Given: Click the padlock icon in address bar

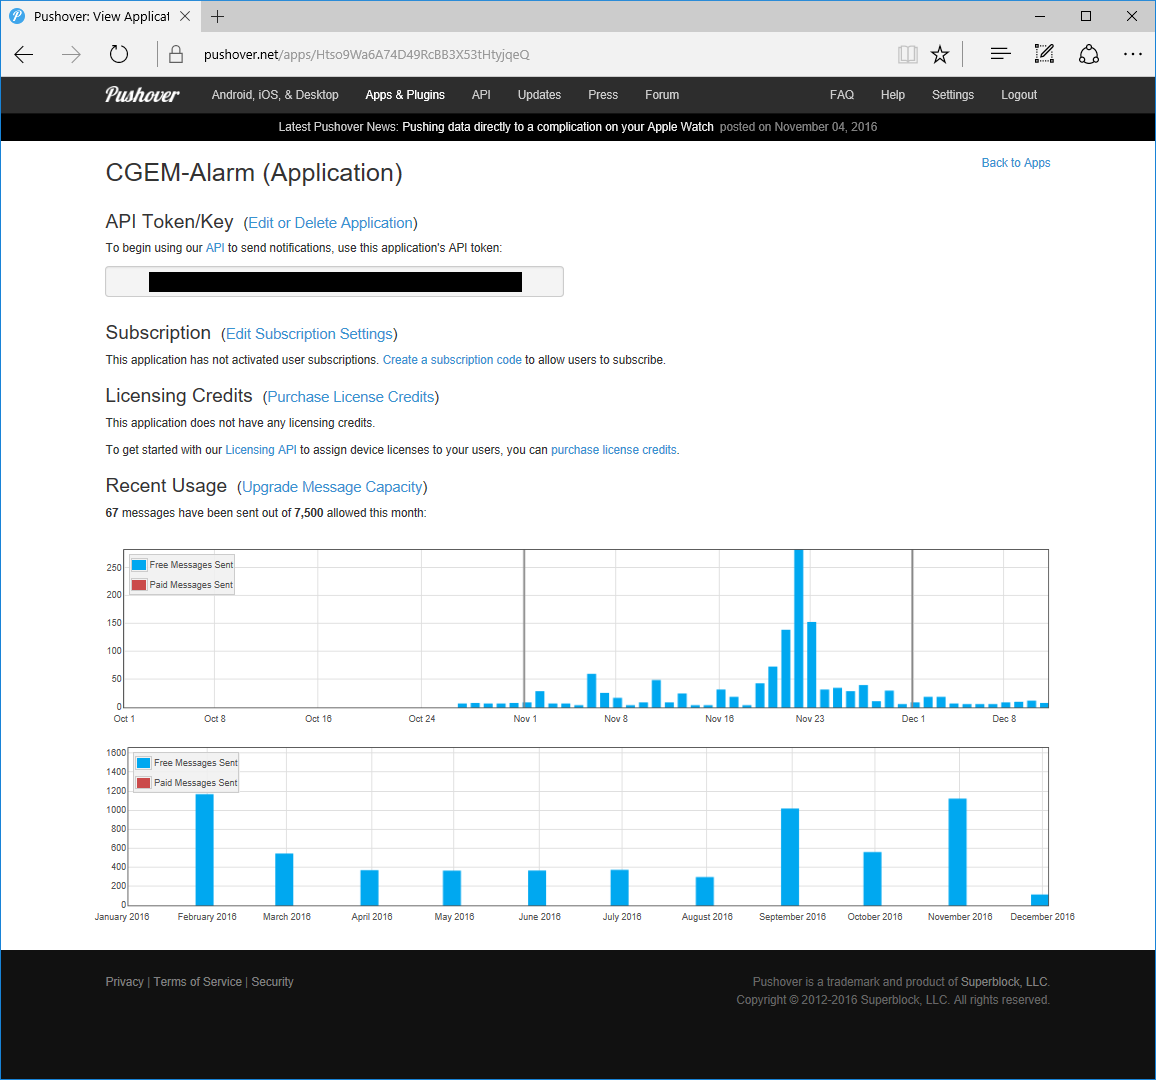Looking at the screenshot, I should tap(175, 55).
